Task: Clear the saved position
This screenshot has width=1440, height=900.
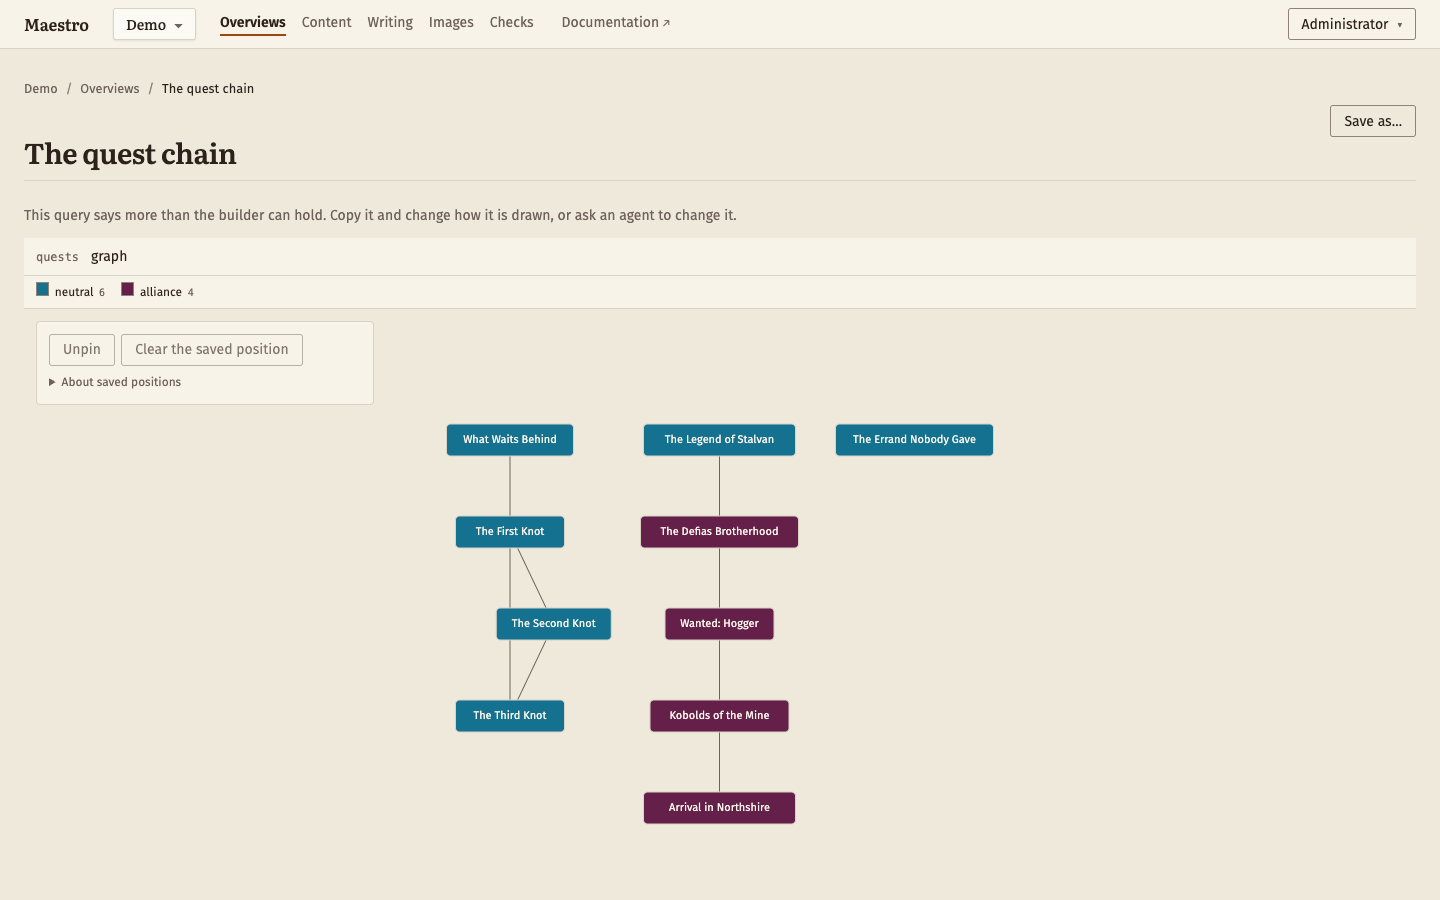Action: (x=212, y=350)
